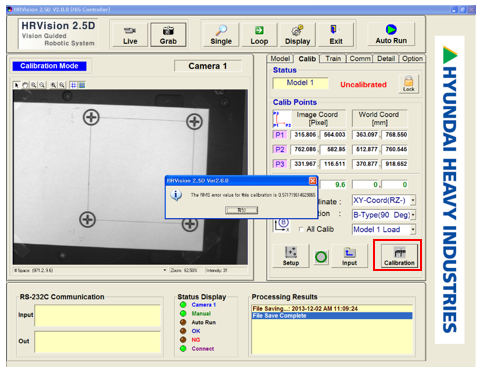Open the Input folder button
481x373 pixels.
(349, 256)
